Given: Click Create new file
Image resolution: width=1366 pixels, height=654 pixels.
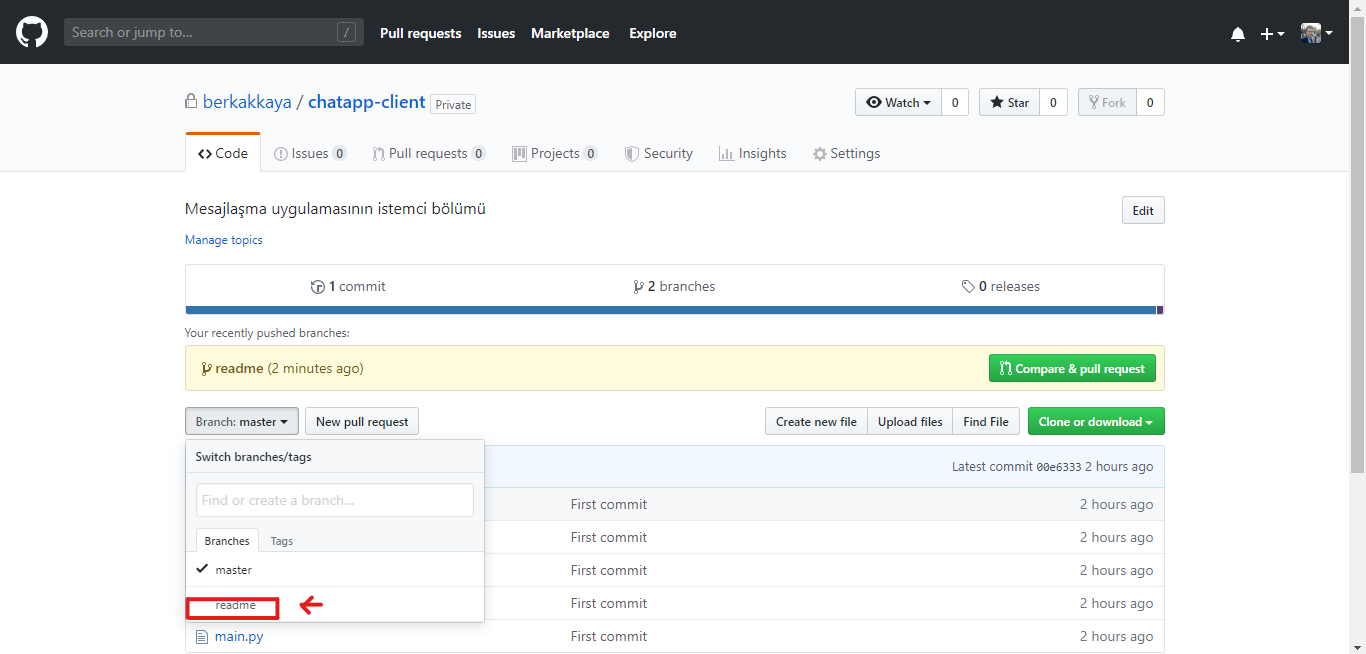Looking at the screenshot, I should [x=816, y=421].
